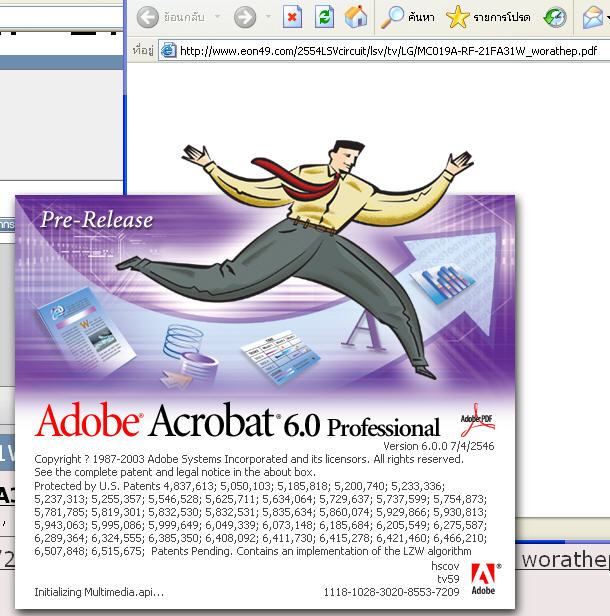The width and height of the screenshot is (610, 616).
Task: Click the 'Copyright ? 1987-2003 Adobe Systems' line
Action: tap(249, 459)
